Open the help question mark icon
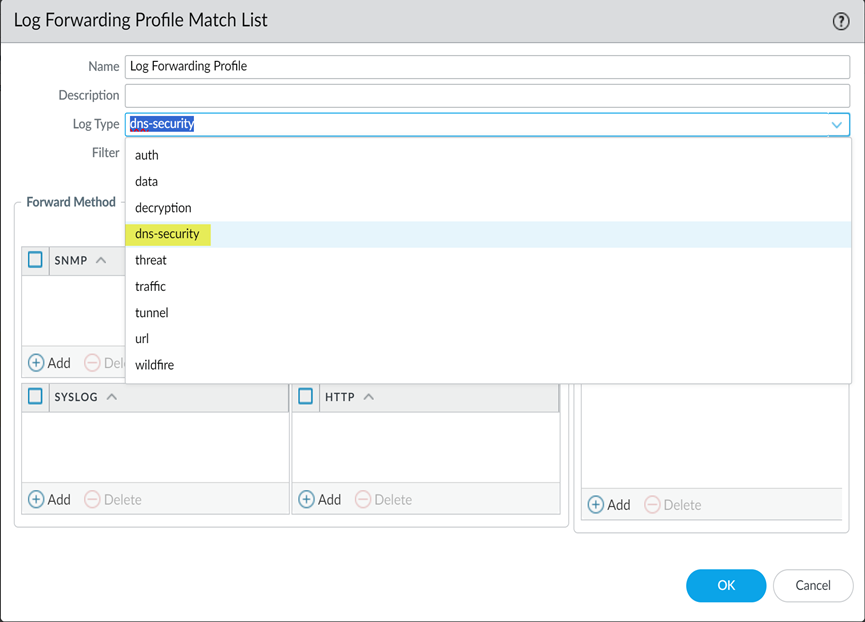This screenshot has width=865, height=622. [841, 21]
